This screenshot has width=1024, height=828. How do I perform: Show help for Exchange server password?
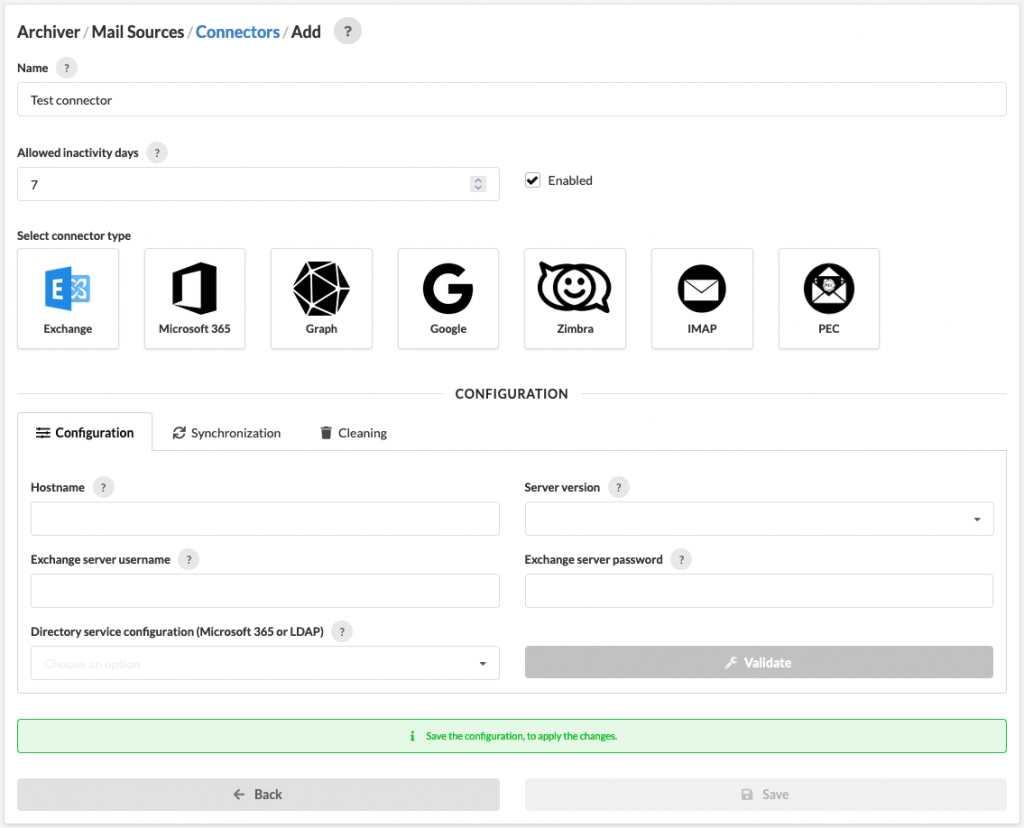[681, 560]
